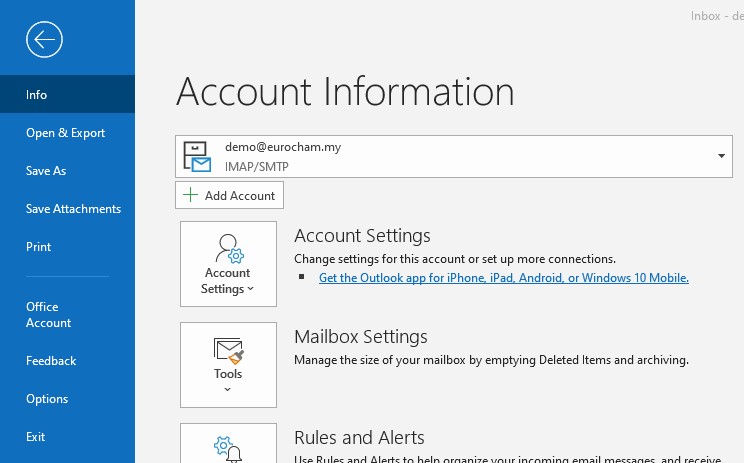744x463 pixels.
Task: Click the back arrow circle icon
Action: point(44,39)
